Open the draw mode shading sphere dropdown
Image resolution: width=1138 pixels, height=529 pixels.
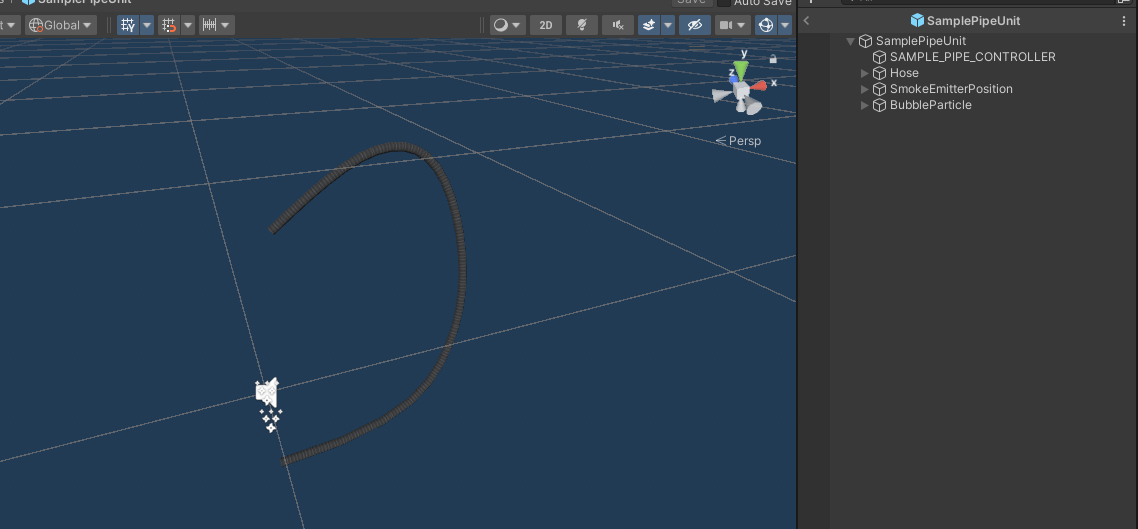tap(507, 25)
